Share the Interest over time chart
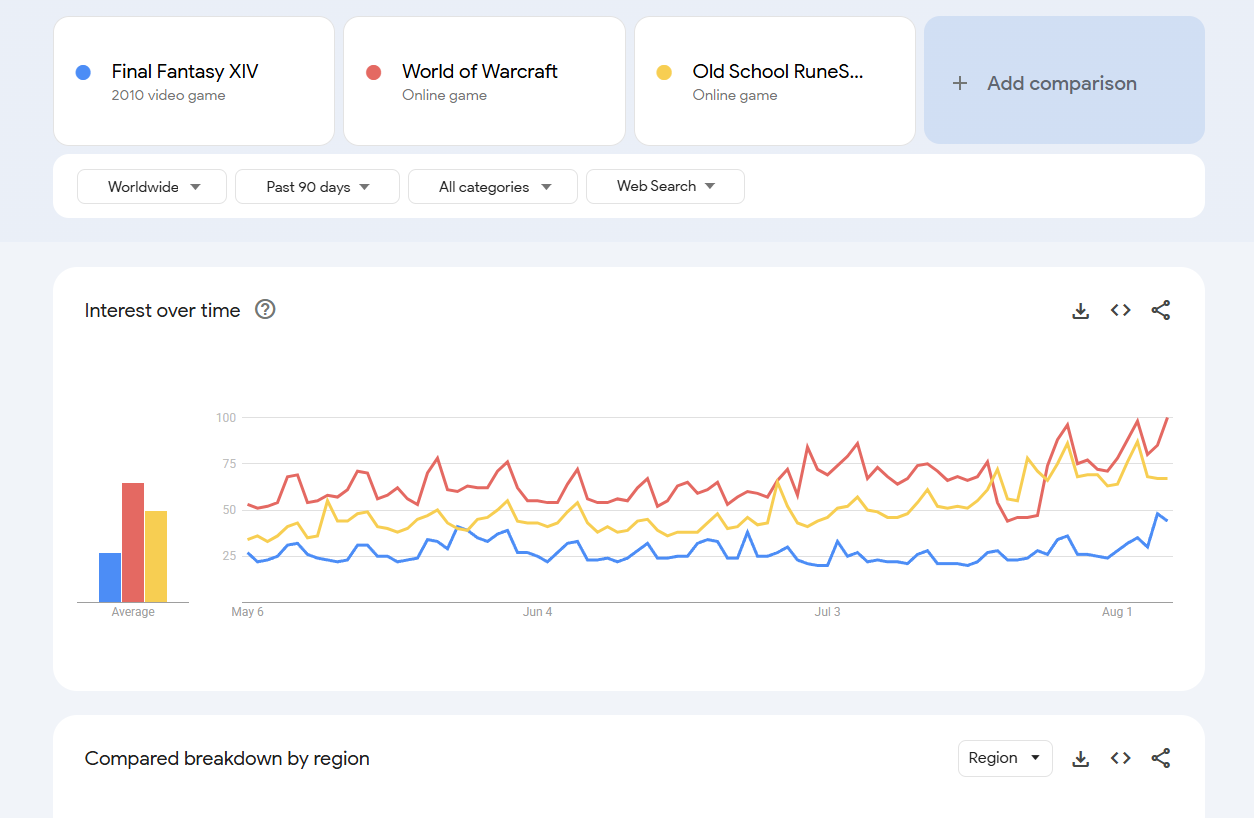The image size is (1254, 818). point(1160,311)
